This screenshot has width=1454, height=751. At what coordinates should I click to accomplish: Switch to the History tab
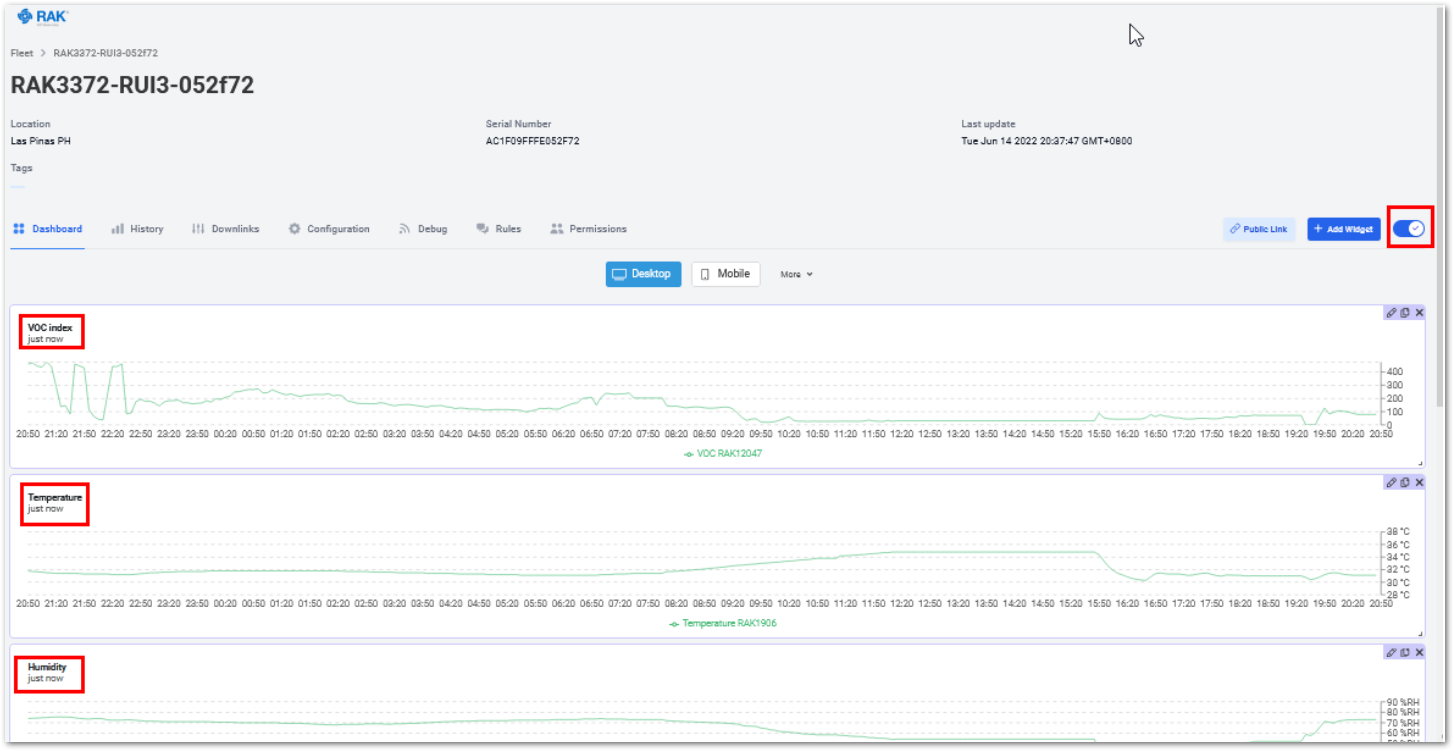(137, 229)
